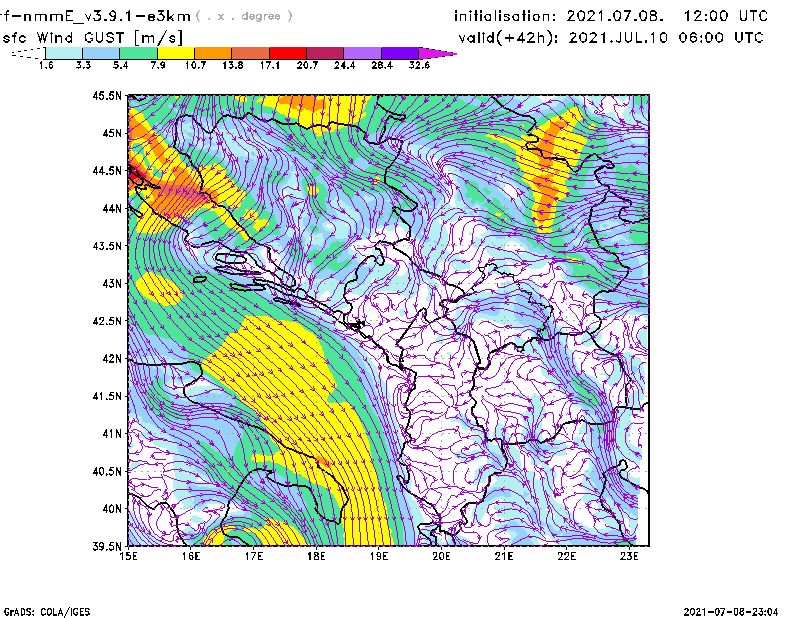Click the model name 'nmmE_v3.9.1-e3km' text
The height and width of the screenshot is (618, 800).
[106, 16]
